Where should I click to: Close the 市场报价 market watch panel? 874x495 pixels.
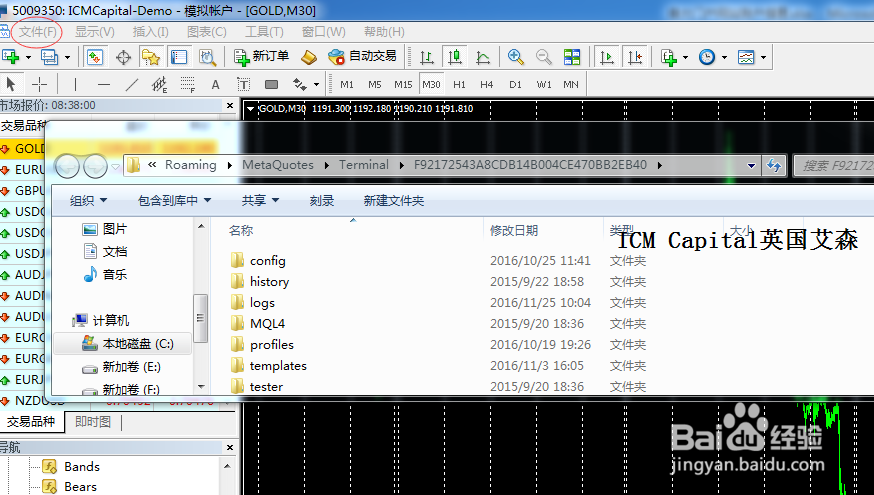230,105
